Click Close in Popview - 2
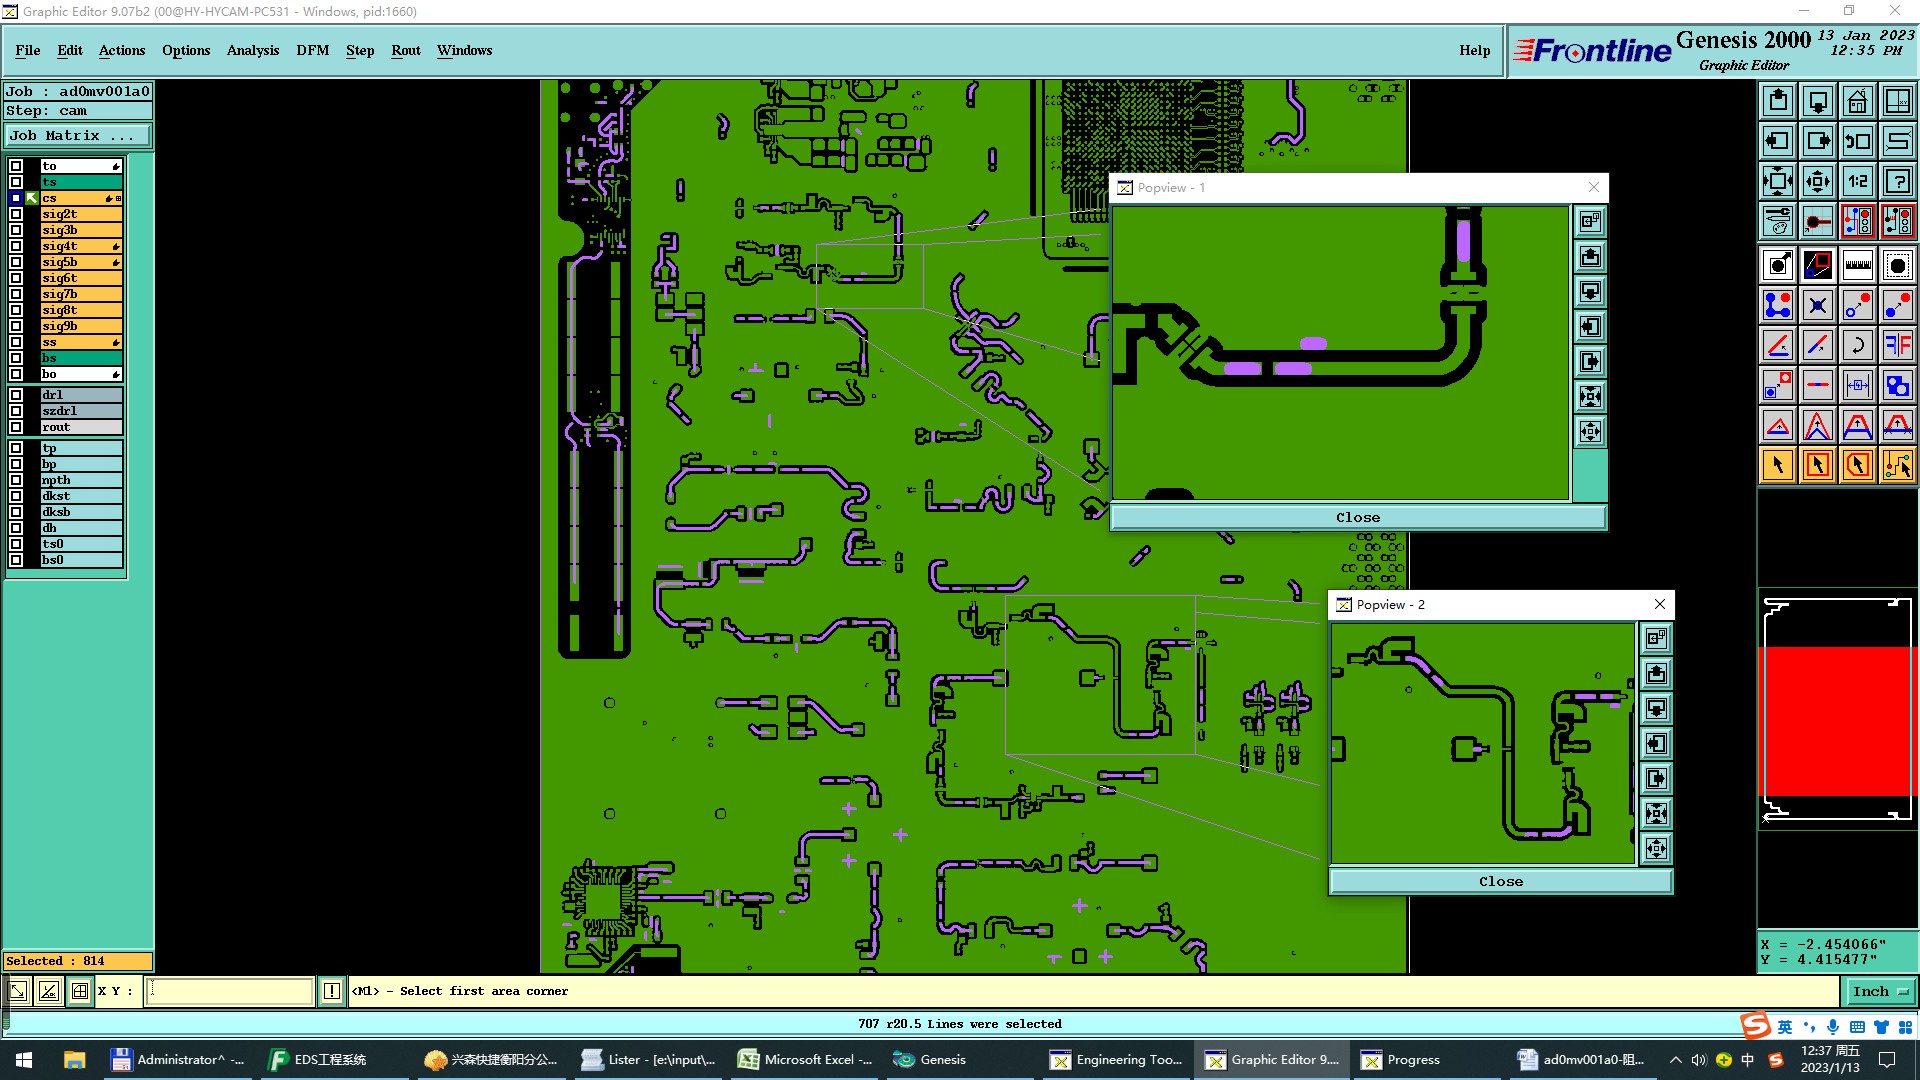 click(x=1501, y=881)
